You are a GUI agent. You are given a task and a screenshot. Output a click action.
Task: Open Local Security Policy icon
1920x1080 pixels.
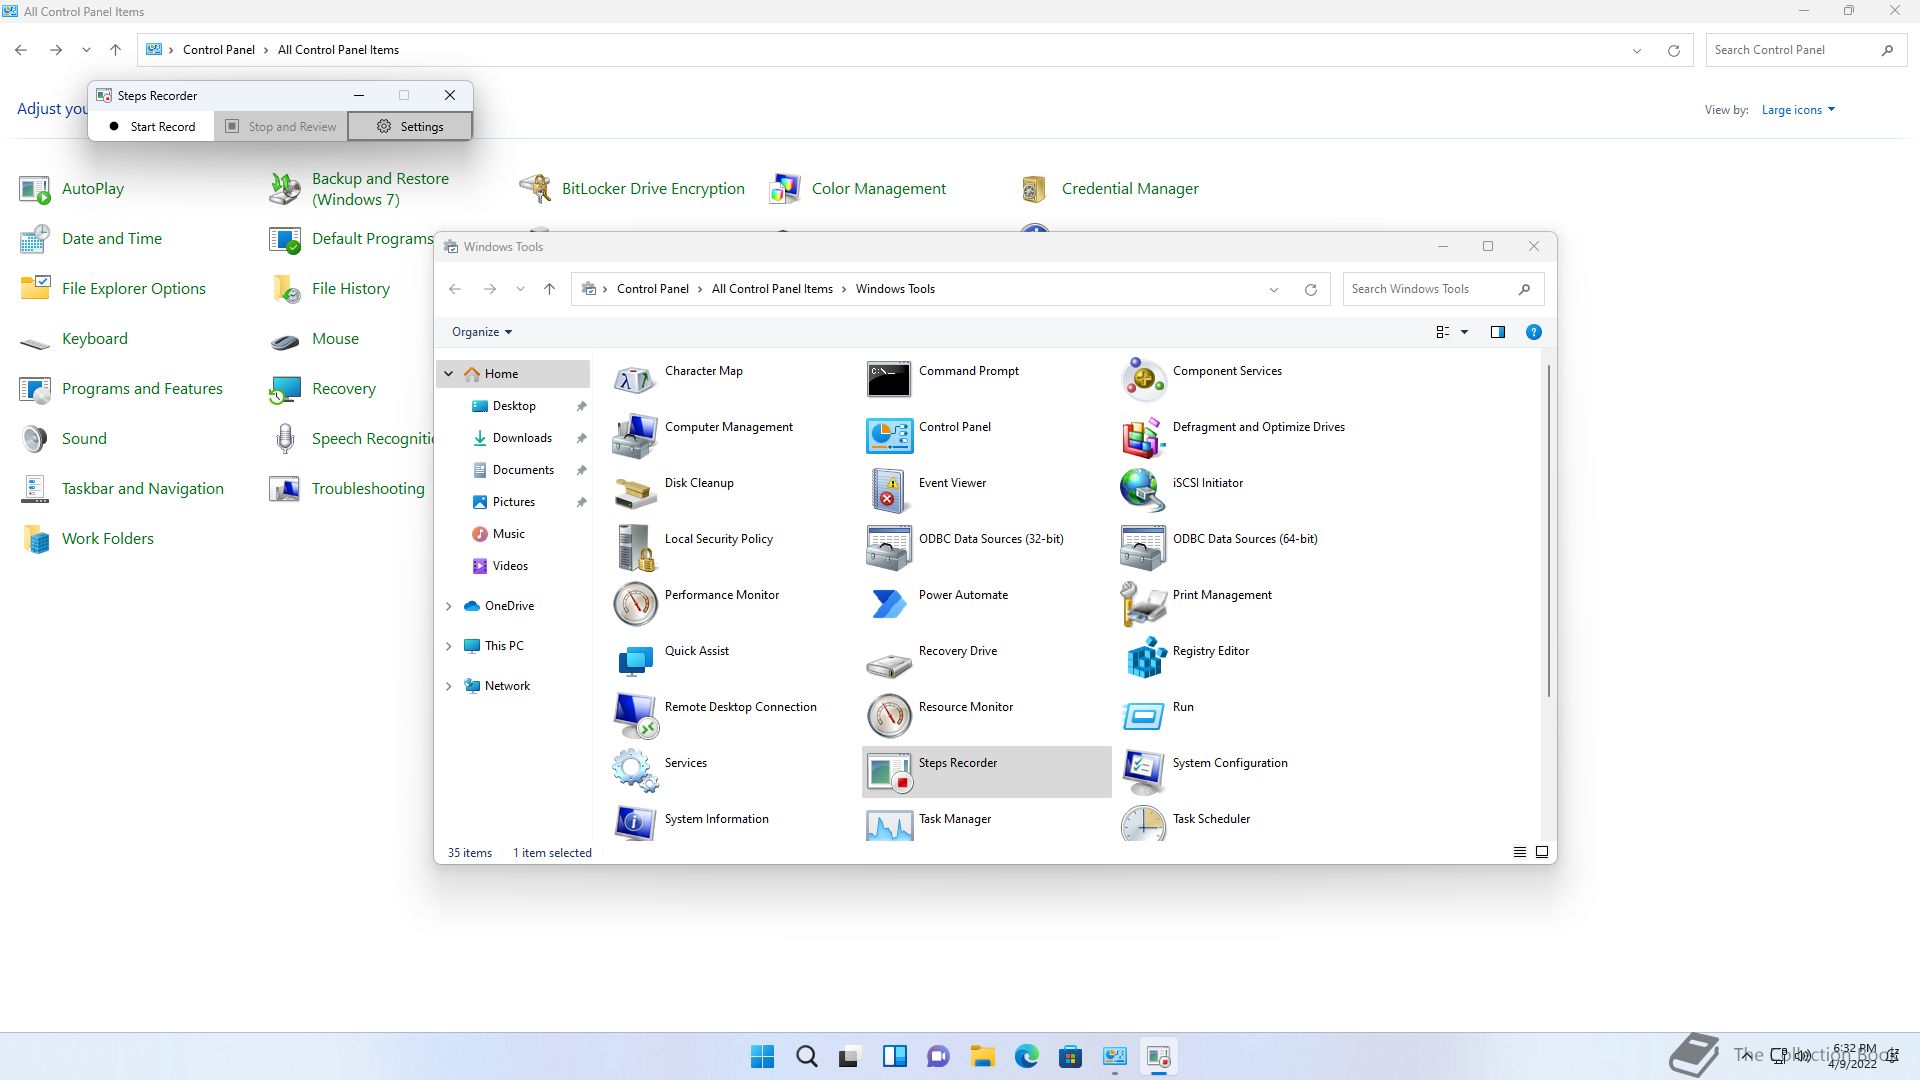click(x=635, y=548)
